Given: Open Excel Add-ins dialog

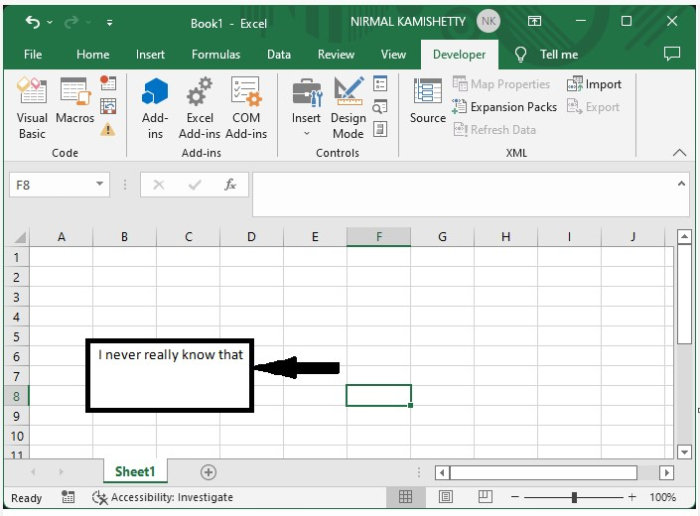Looking at the screenshot, I should (x=200, y=109).
